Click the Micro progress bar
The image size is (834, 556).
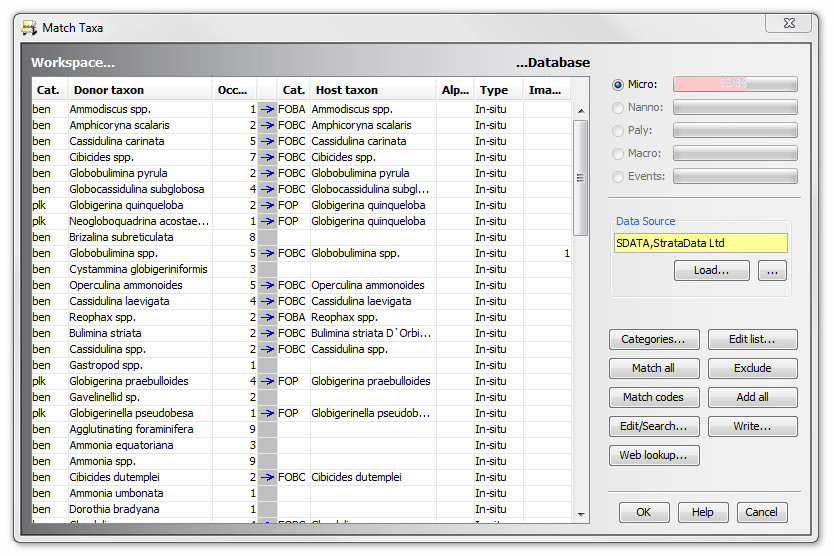click(735, 84)
